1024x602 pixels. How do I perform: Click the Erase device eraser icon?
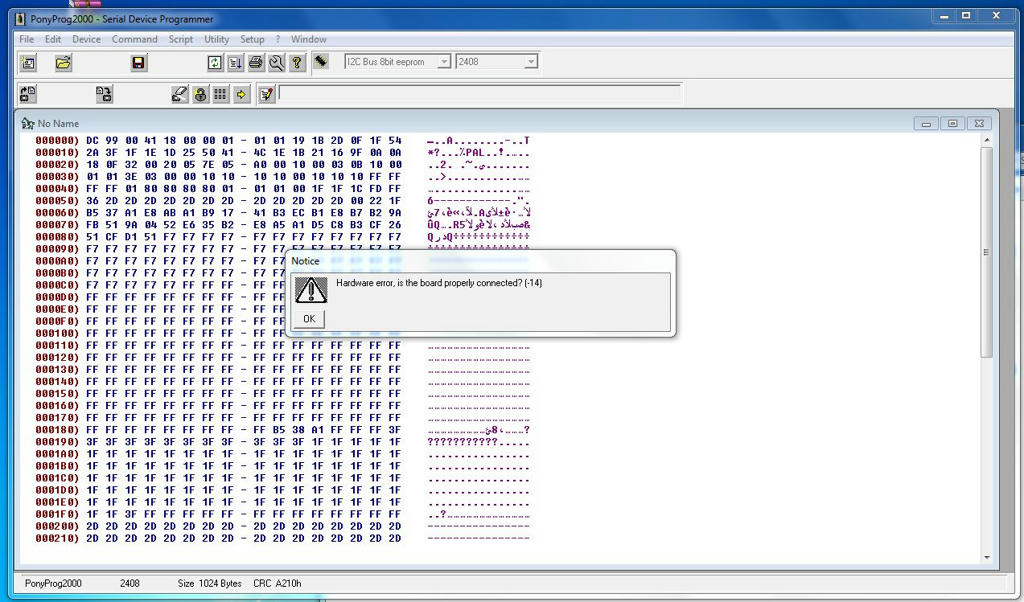click(180, 94)
